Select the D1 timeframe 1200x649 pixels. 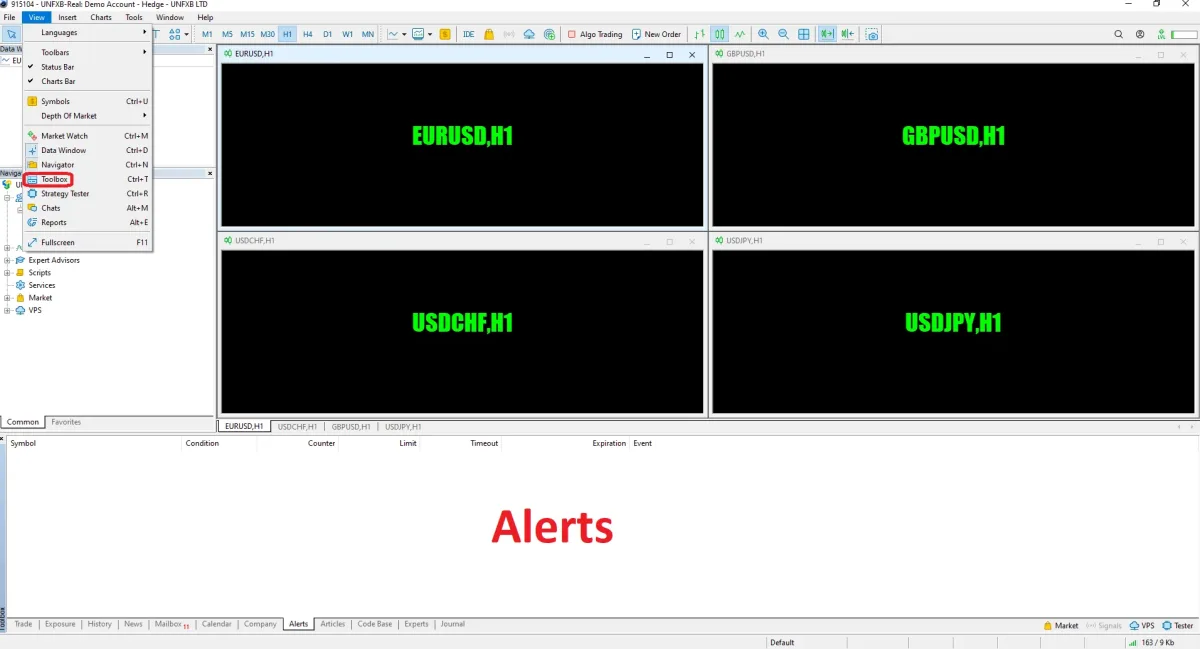[x=327, y=34]
